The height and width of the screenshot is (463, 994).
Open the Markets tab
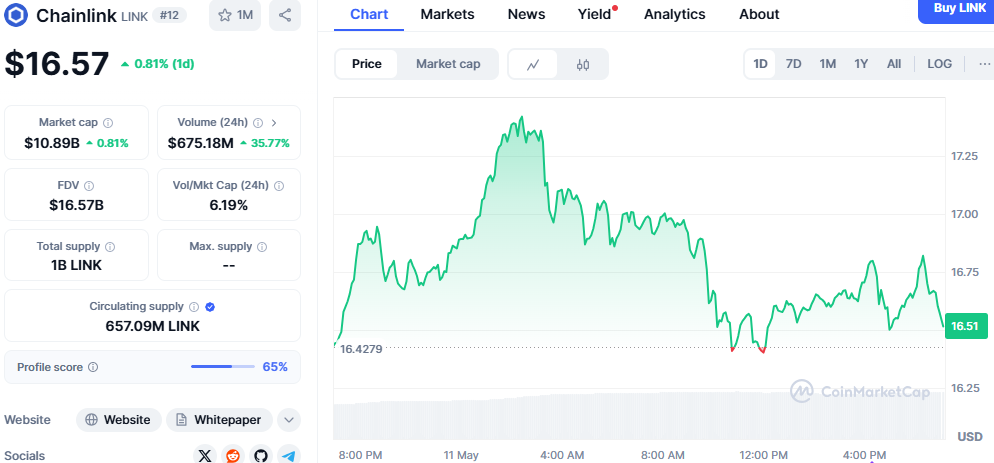[x=447, y=14]
